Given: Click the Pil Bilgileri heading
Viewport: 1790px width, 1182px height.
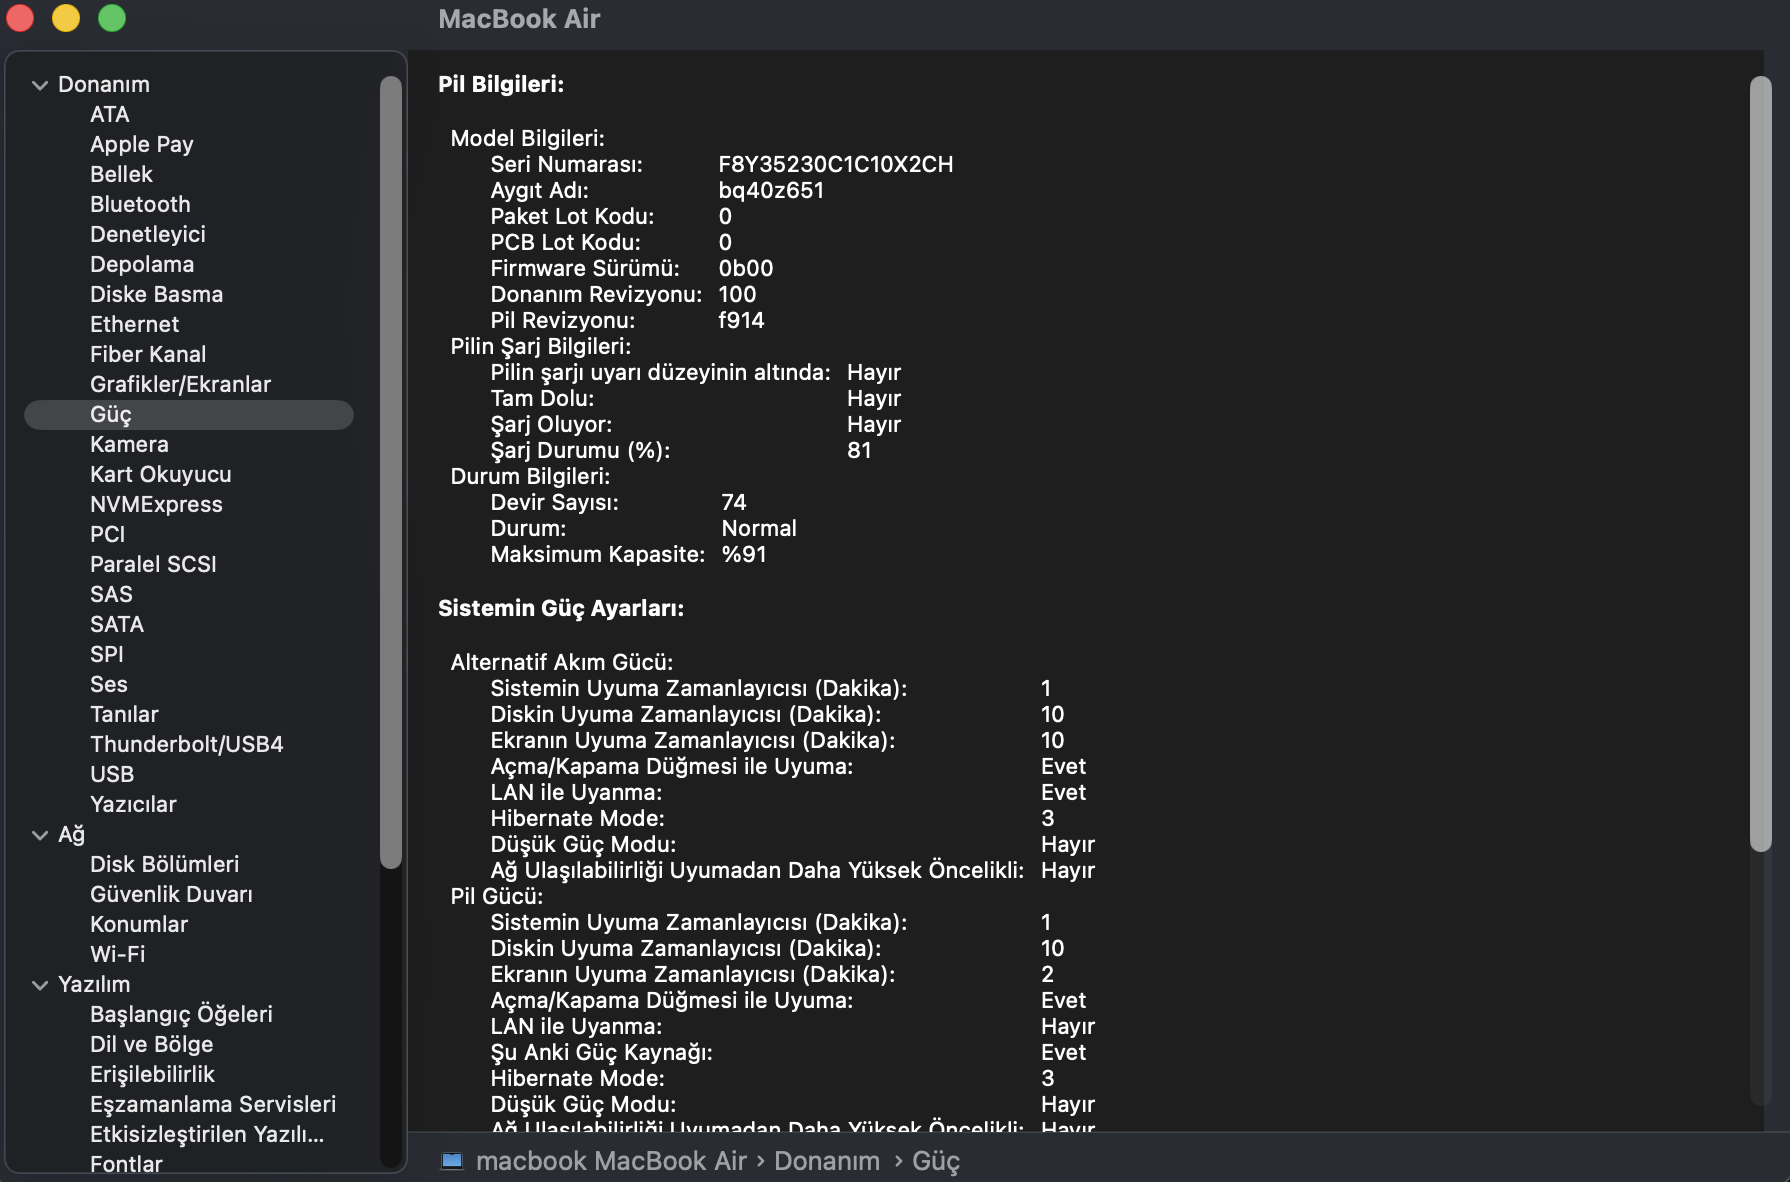Looking at the screenshot, I should click(501, 85).
